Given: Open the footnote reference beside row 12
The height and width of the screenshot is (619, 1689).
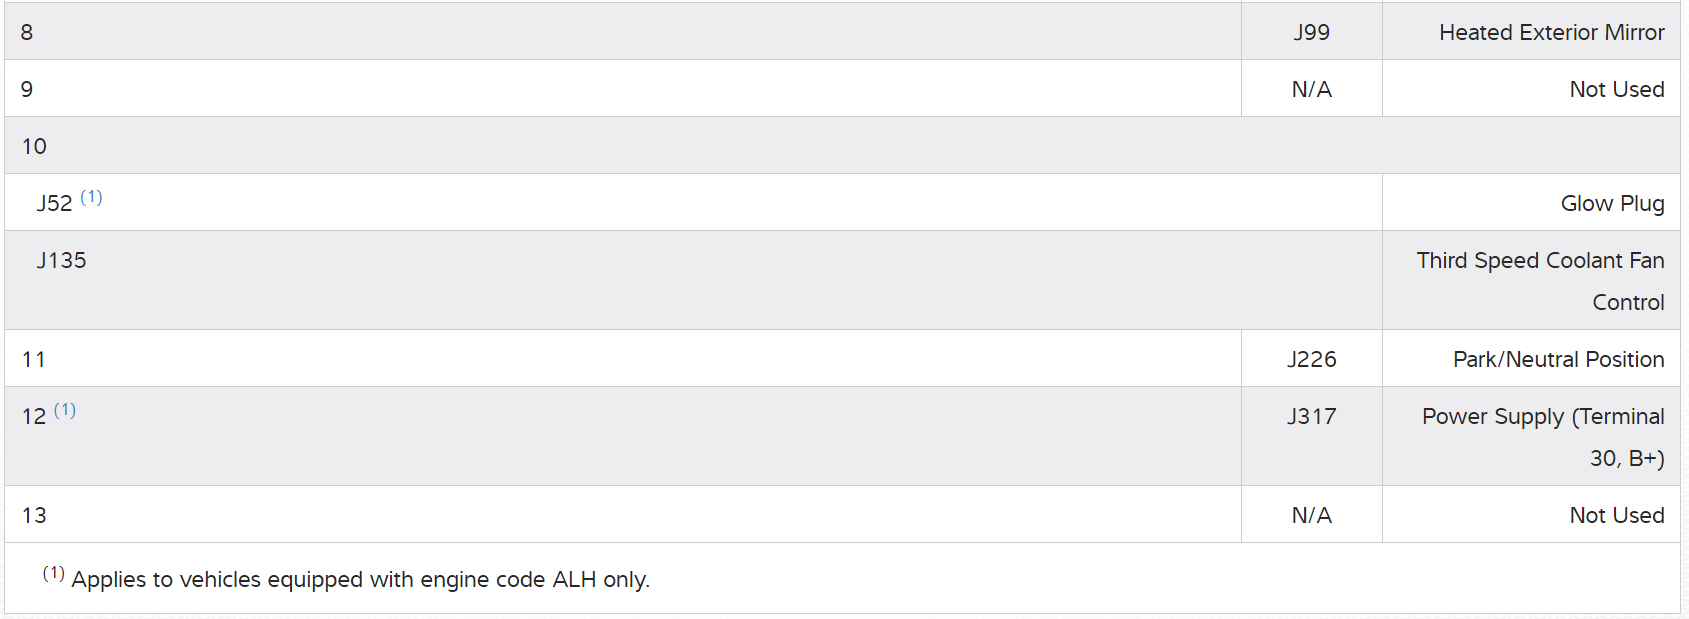Looking at the screenshot, I should (x=65, y=410).
